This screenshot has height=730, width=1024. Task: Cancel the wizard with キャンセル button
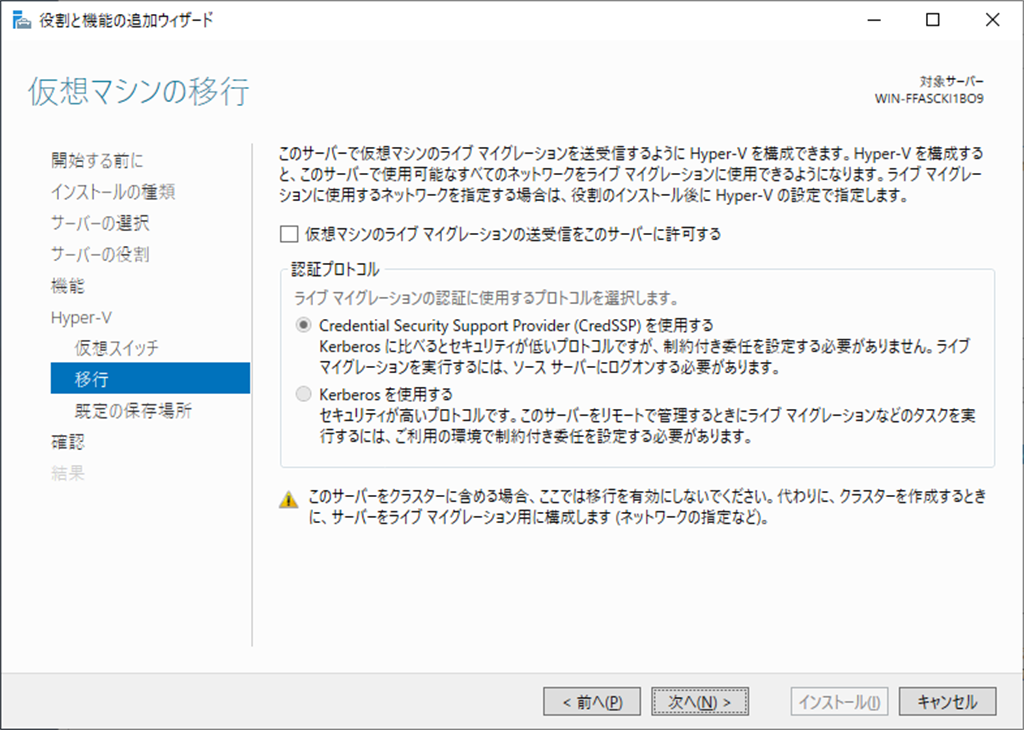click(x=947, y=702)
